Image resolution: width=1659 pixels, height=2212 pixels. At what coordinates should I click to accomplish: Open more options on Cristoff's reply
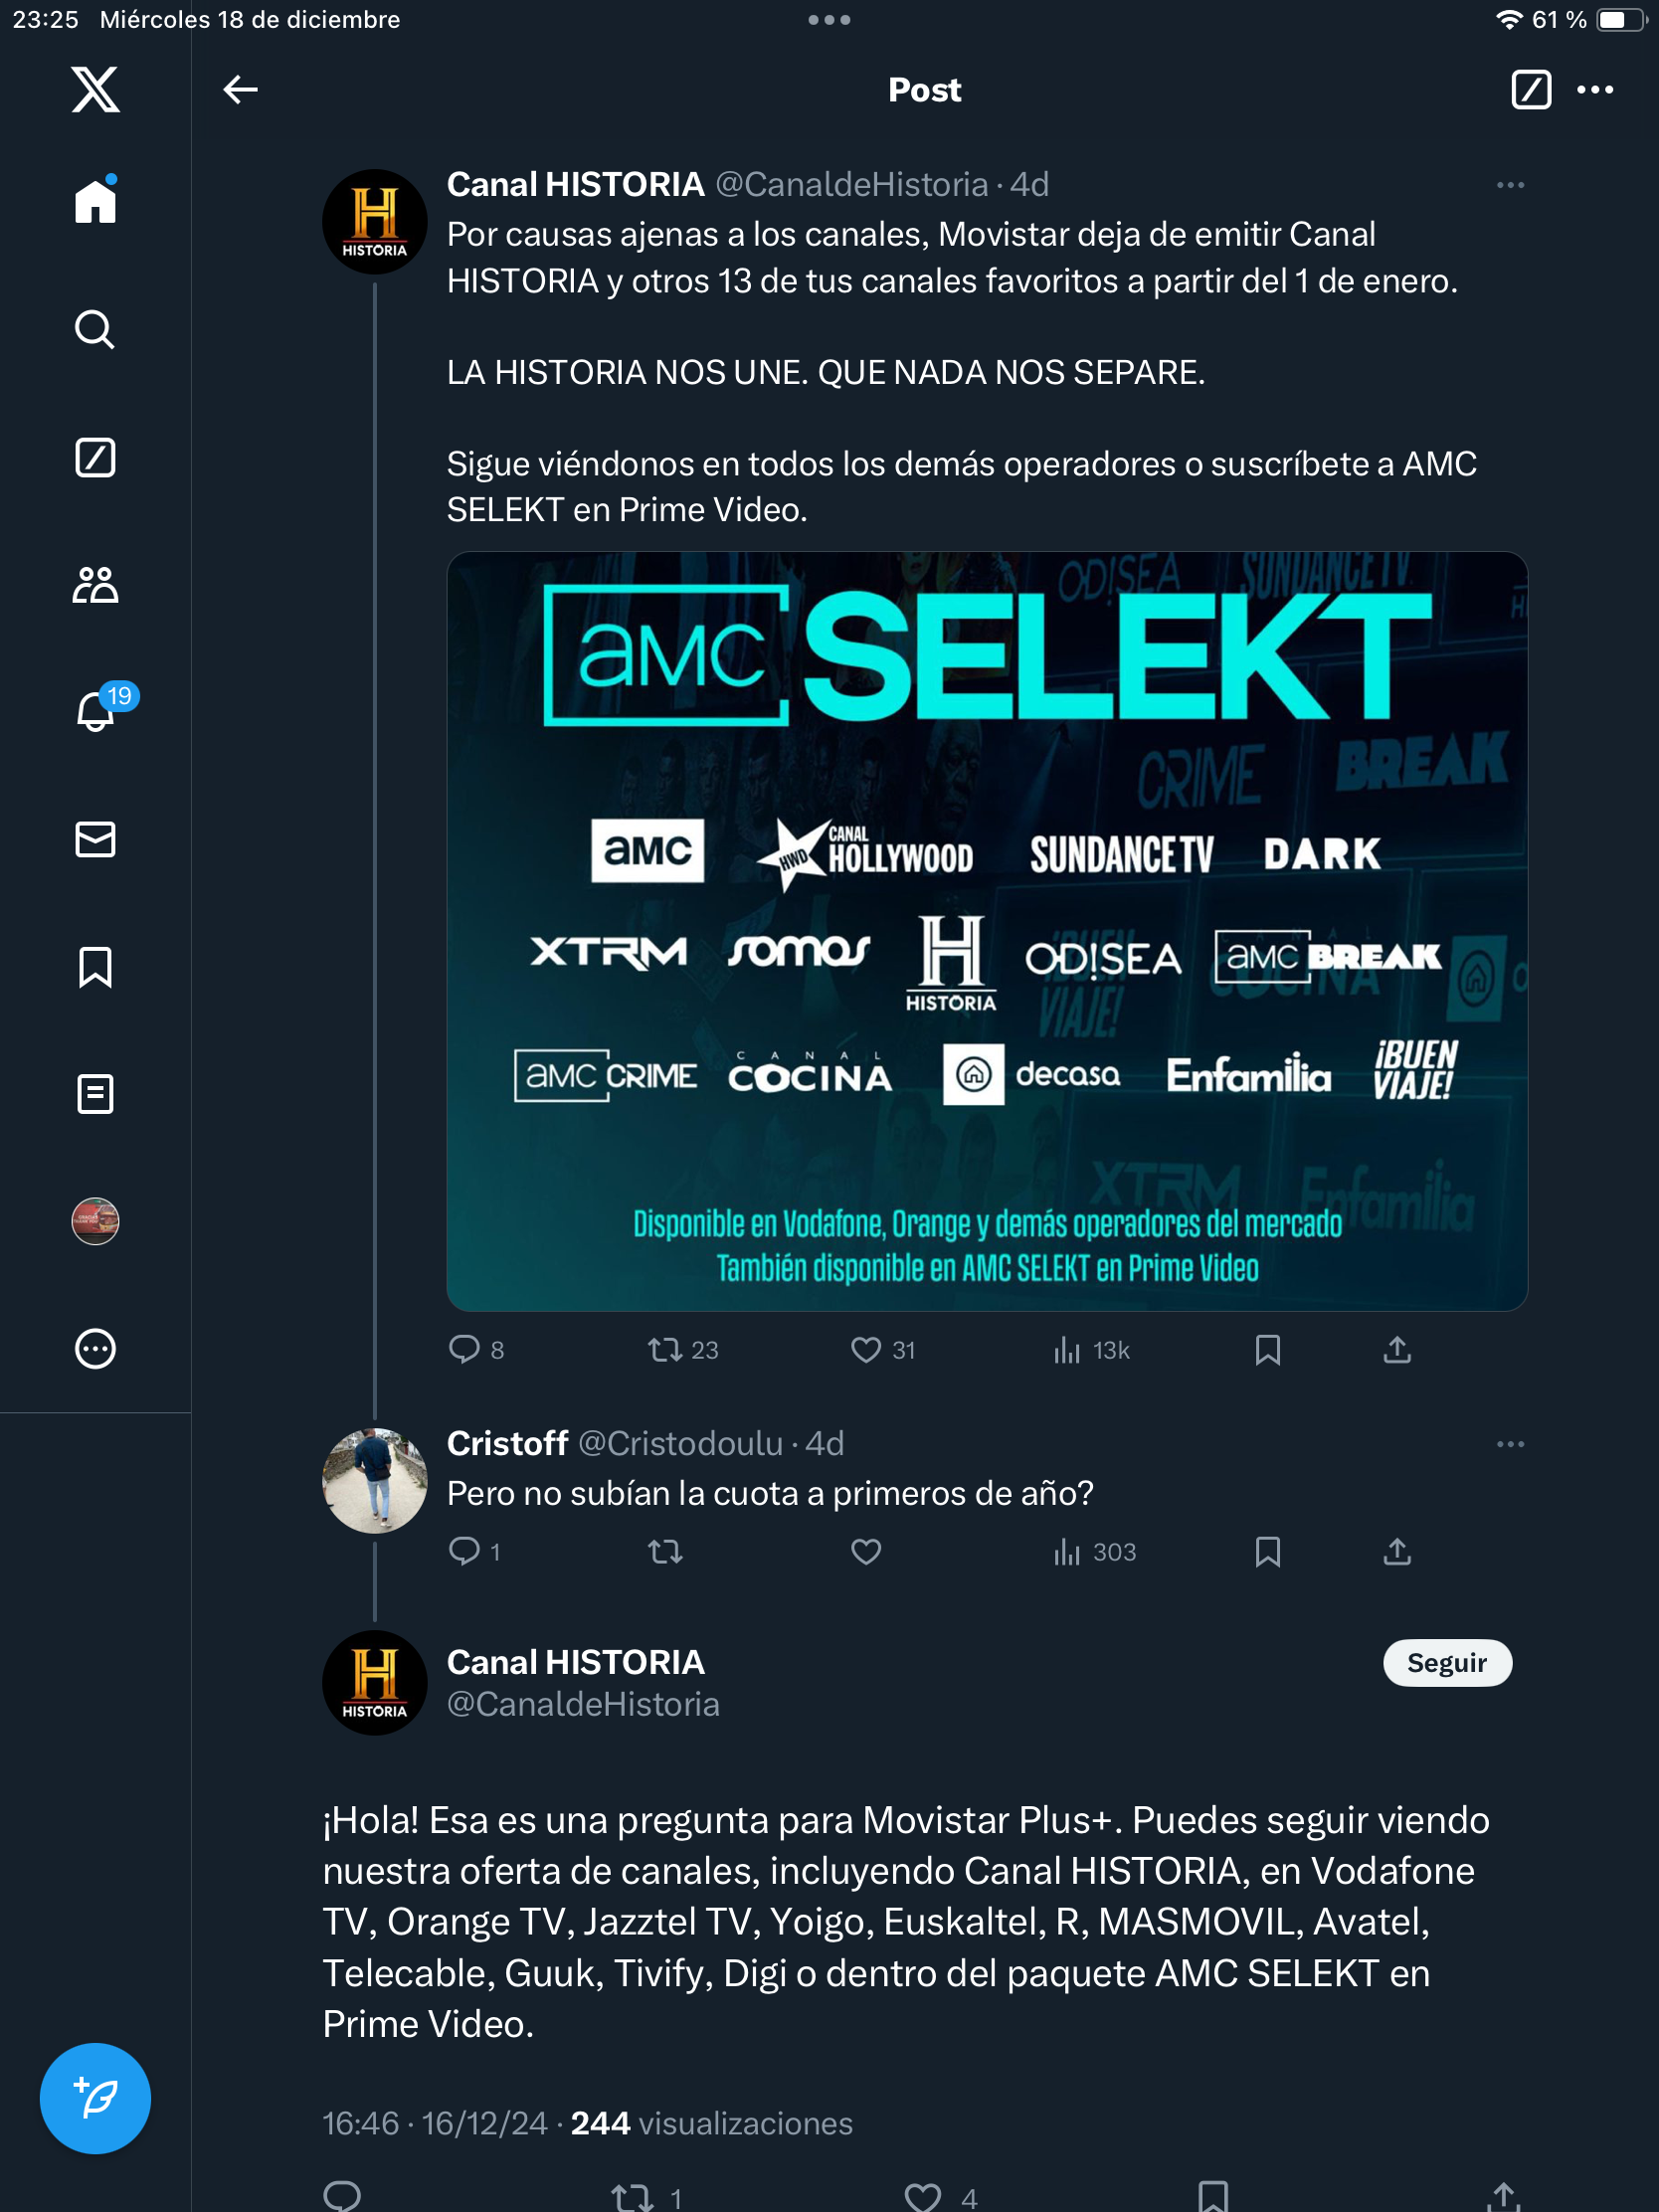tap(1510, 1444)
